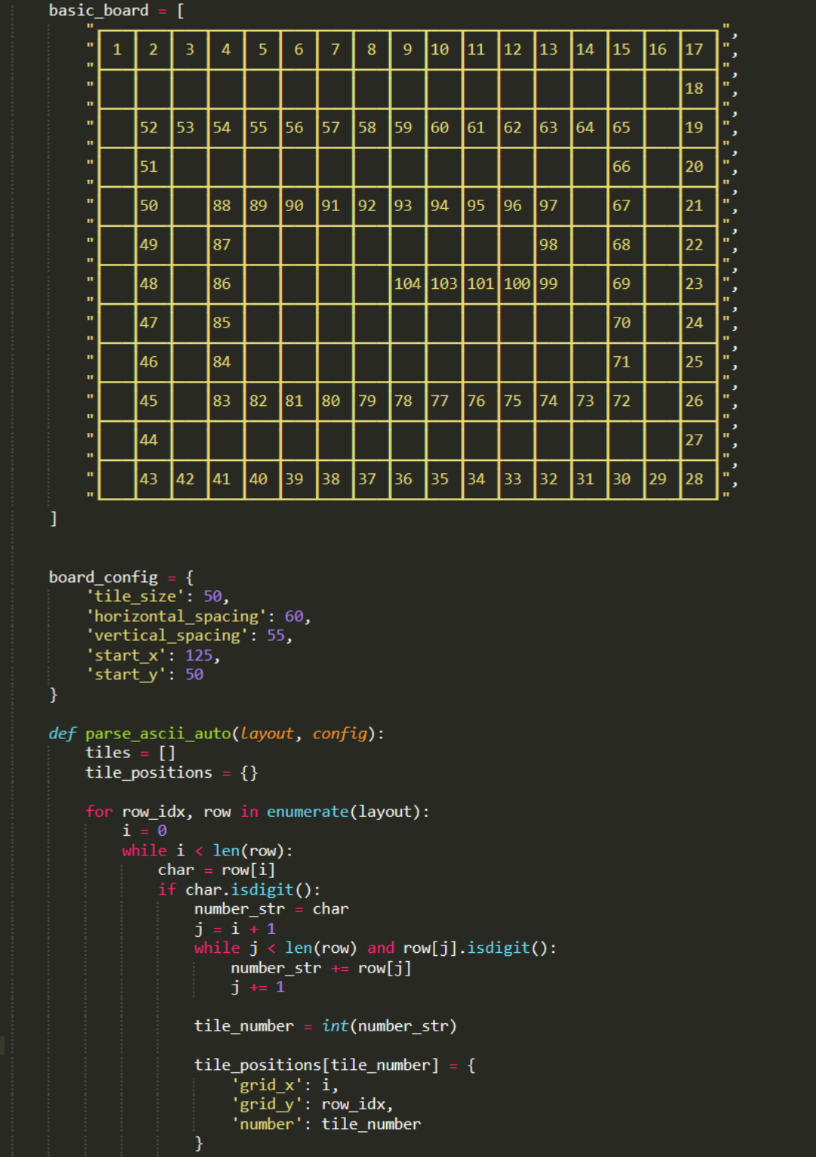Click the 'j = i + 1' line

235,929
